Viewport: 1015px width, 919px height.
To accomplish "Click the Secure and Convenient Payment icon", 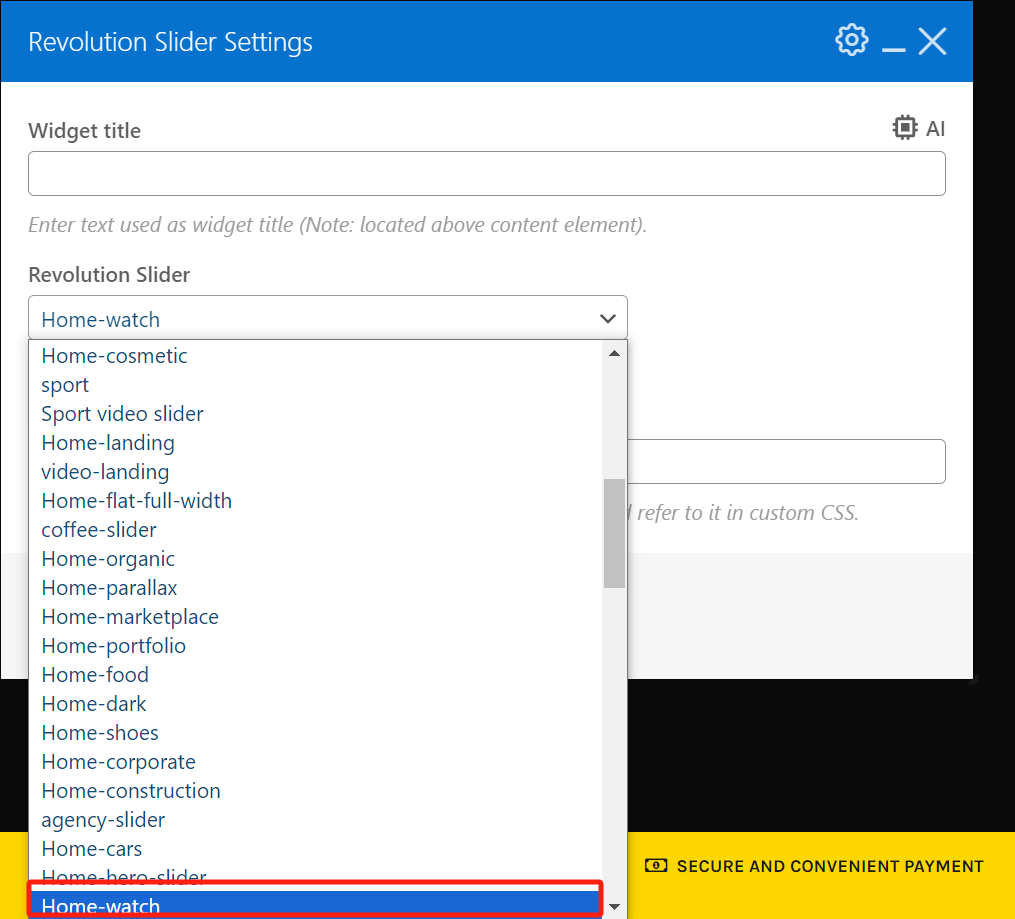I will pos(656,866).
